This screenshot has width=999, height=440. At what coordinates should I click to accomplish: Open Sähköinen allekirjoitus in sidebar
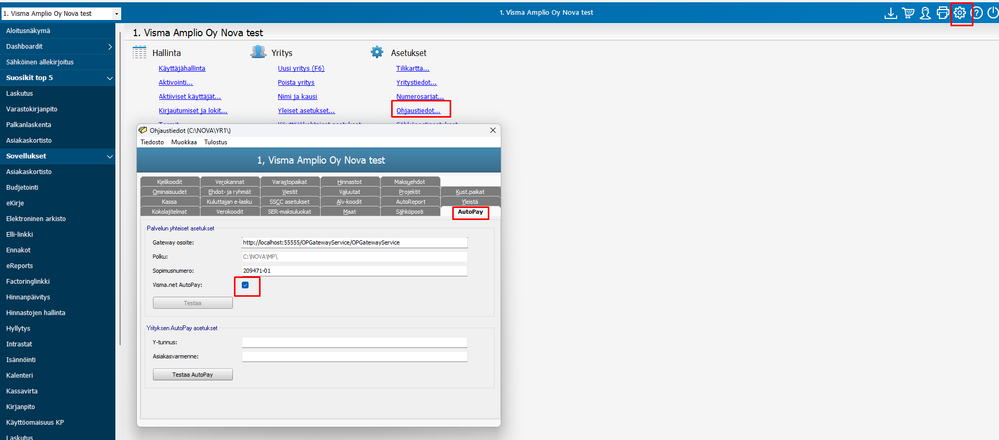[x=57, y=62]
